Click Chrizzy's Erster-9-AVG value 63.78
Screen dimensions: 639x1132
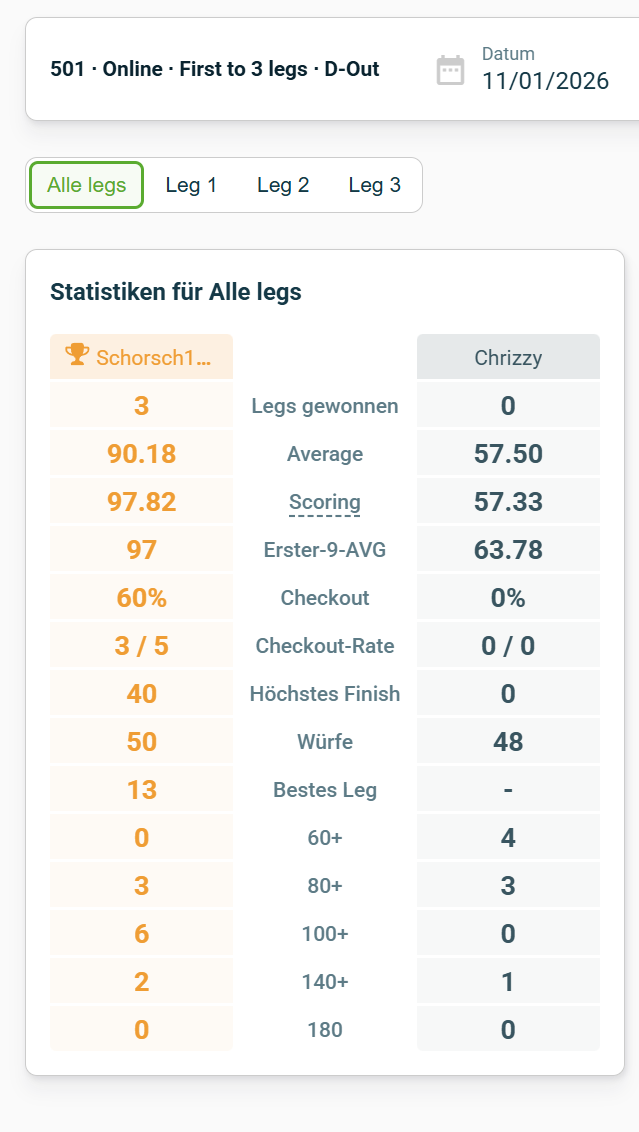click(x=507, y=548)
